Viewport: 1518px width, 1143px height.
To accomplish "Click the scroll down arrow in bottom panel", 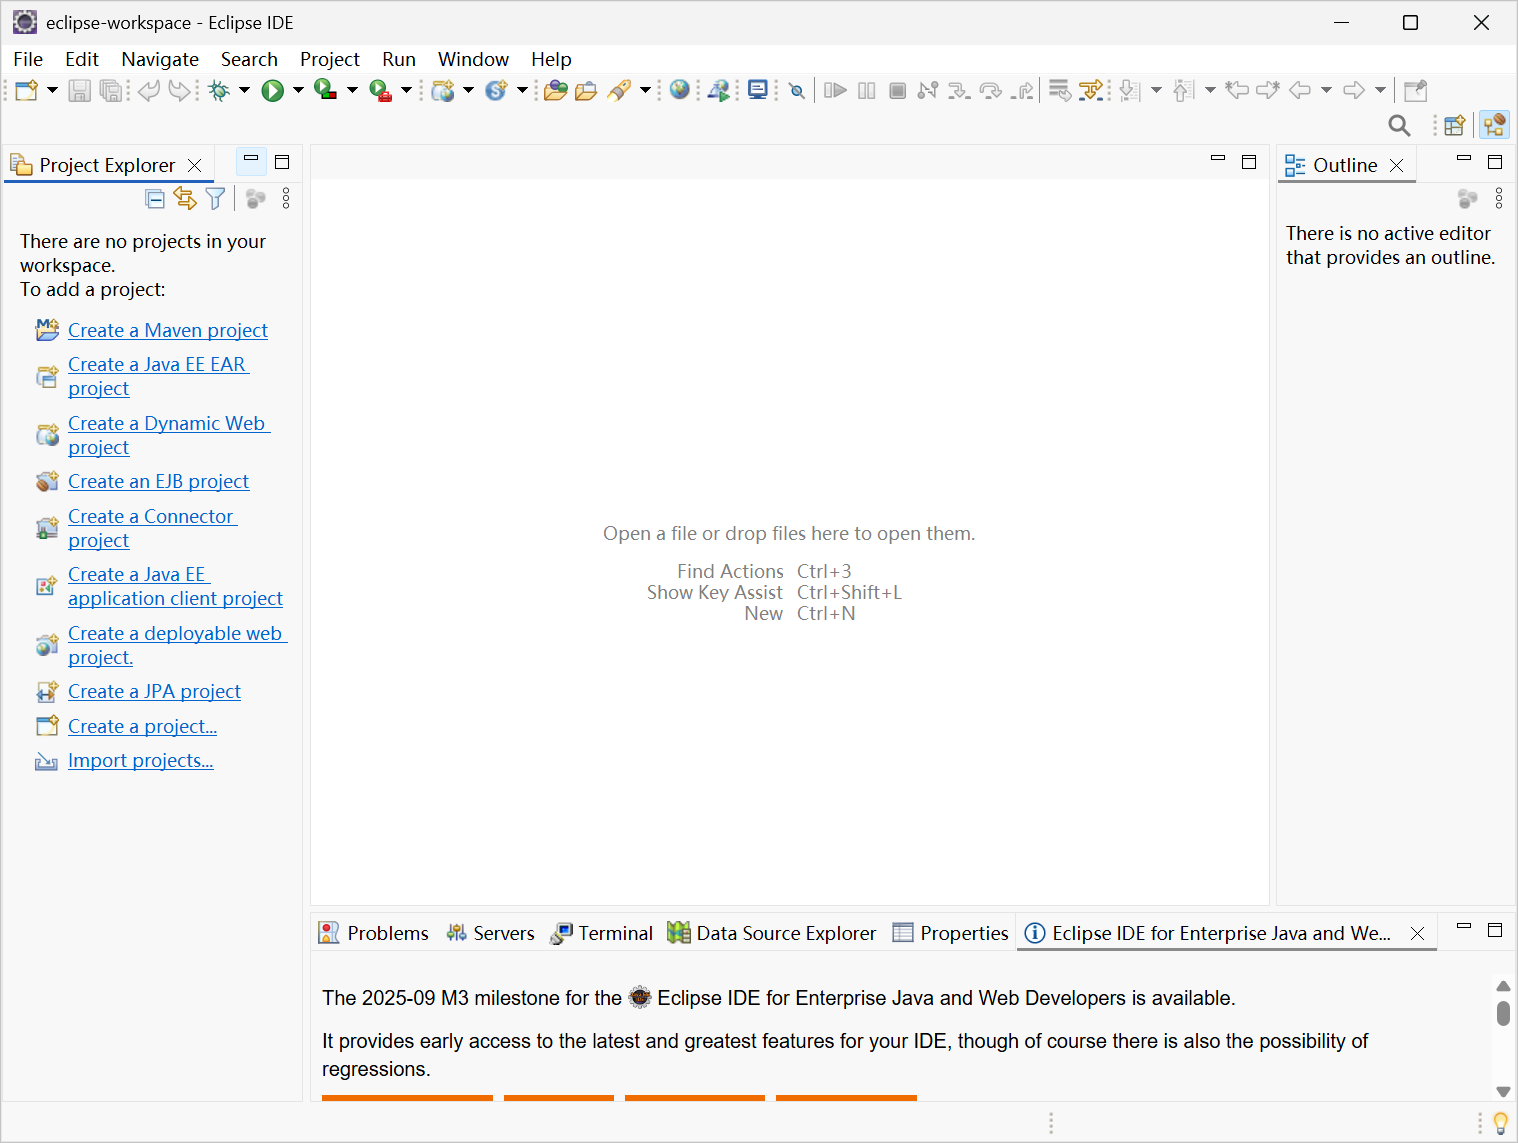I will pyautogui.click(x=1503, y=1091).
